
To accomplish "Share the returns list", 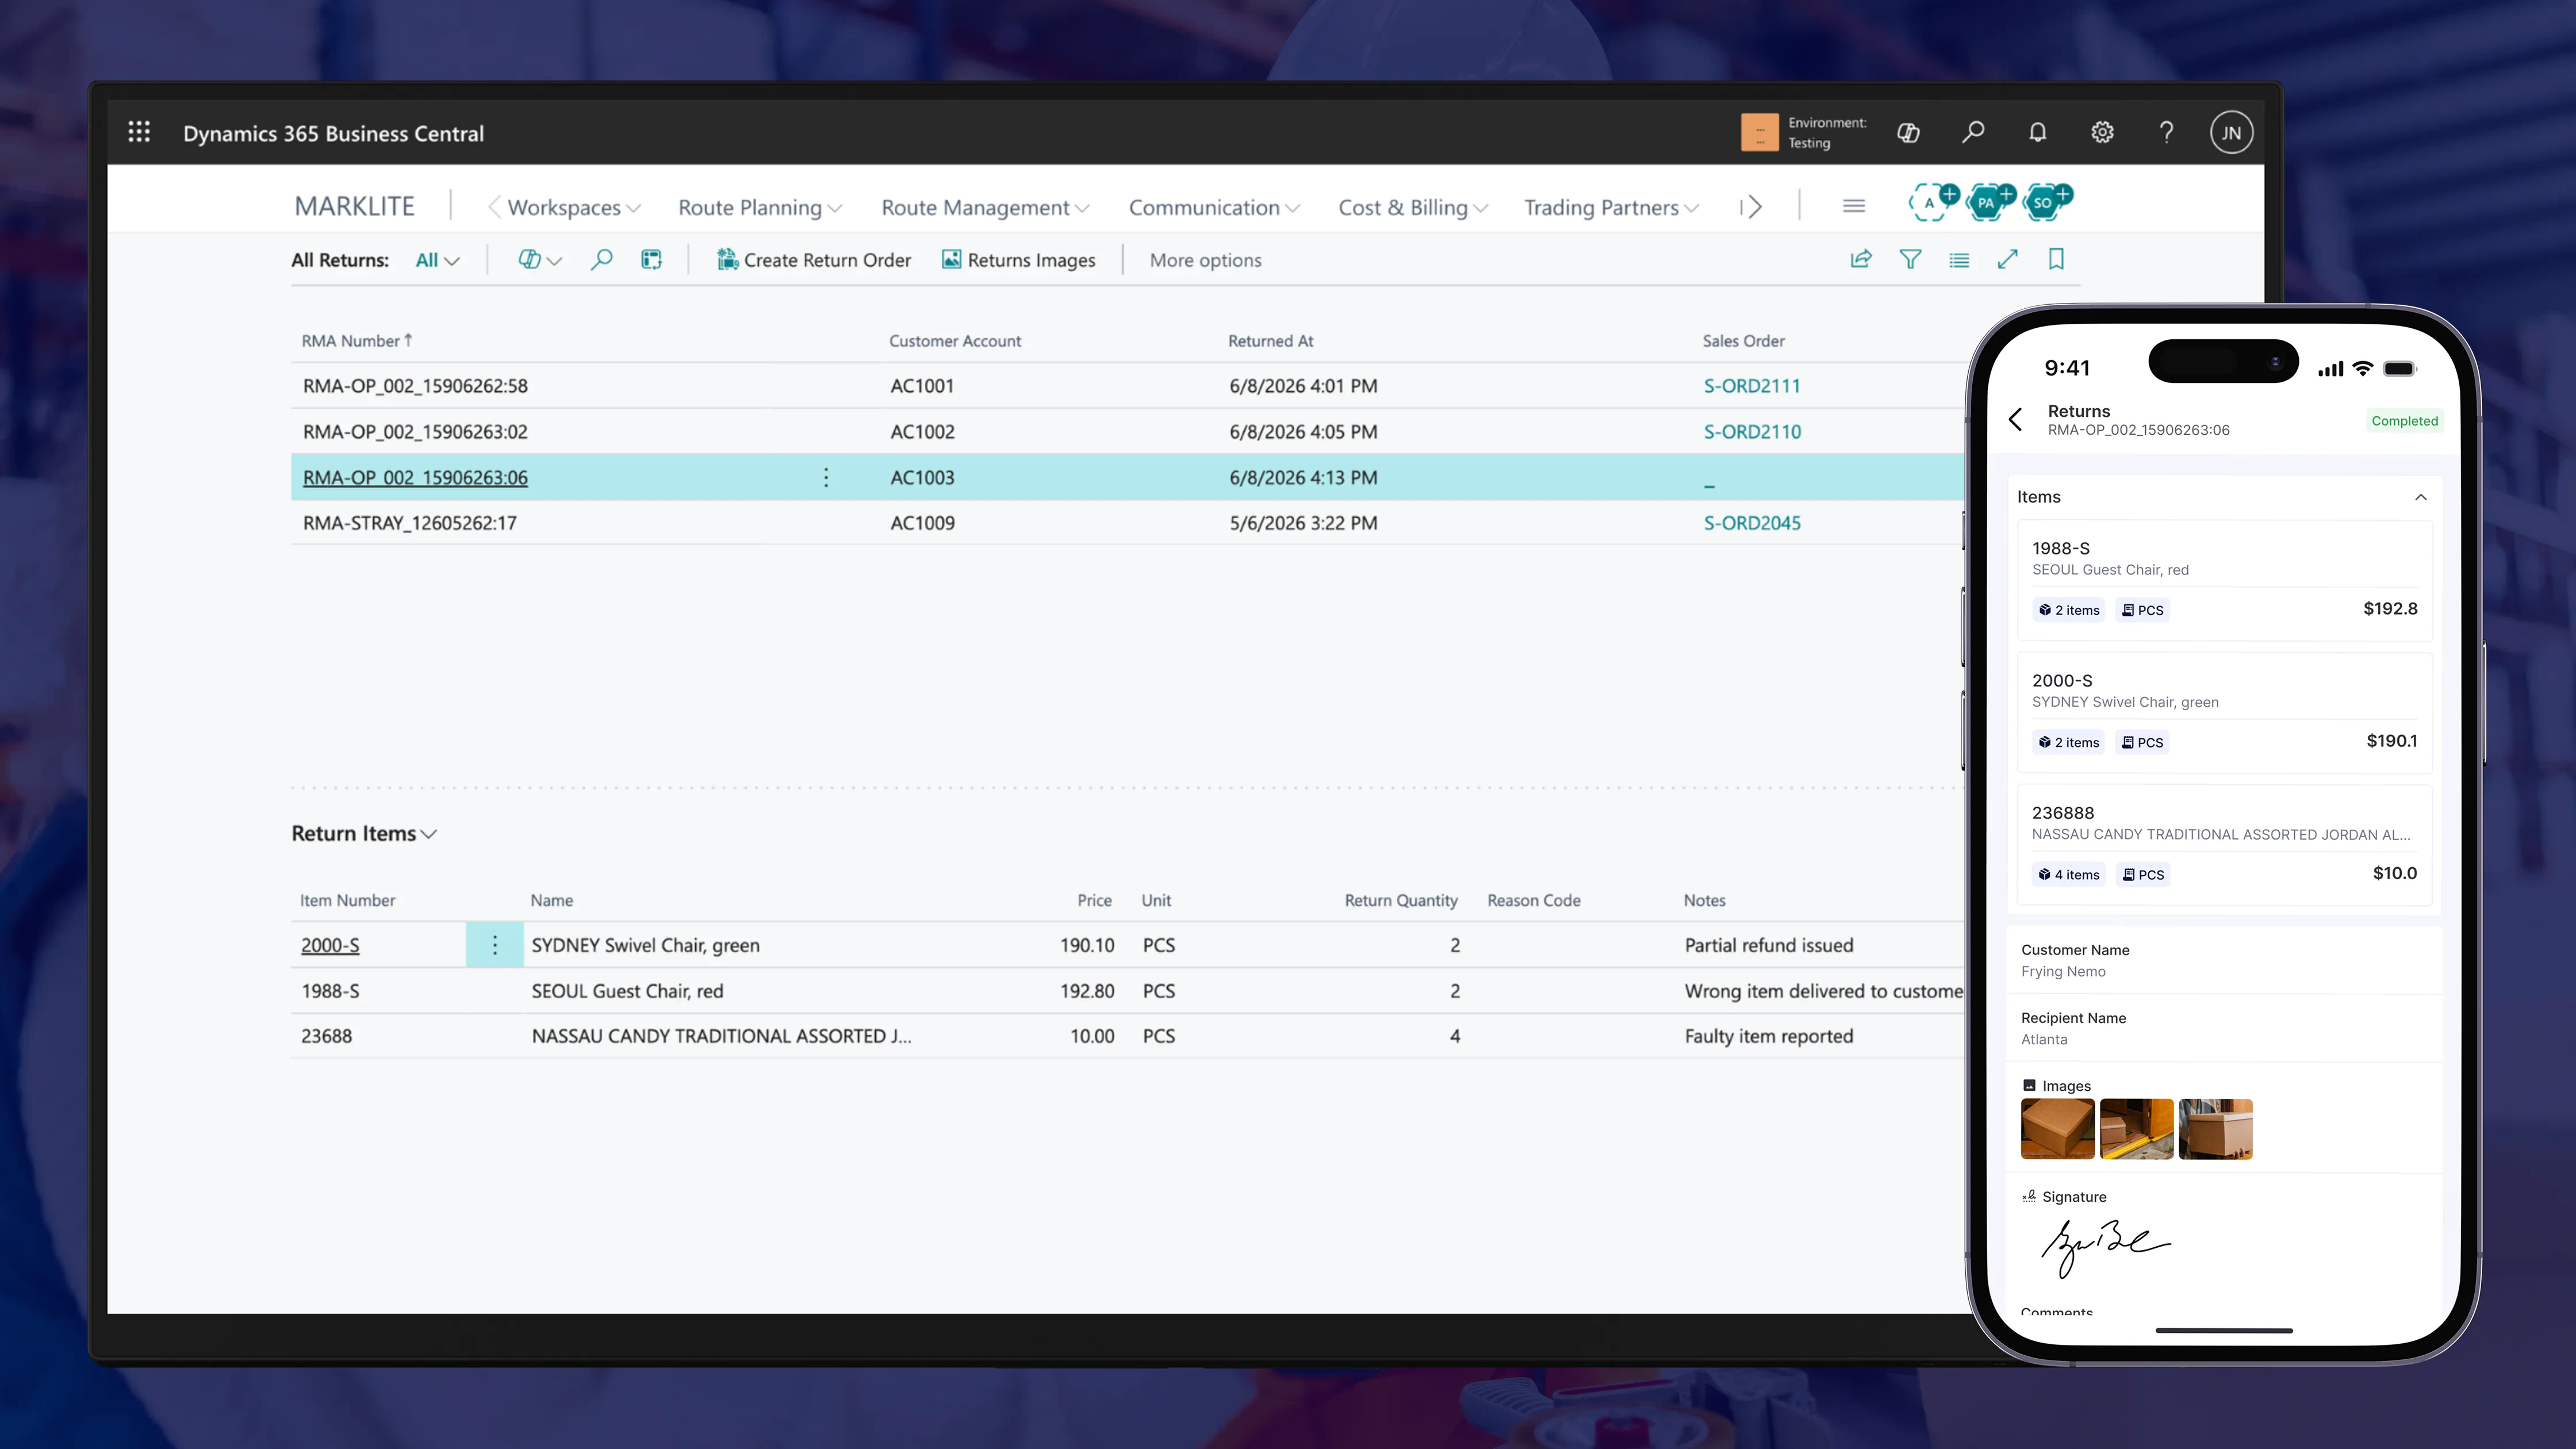I will (1860, 260).
